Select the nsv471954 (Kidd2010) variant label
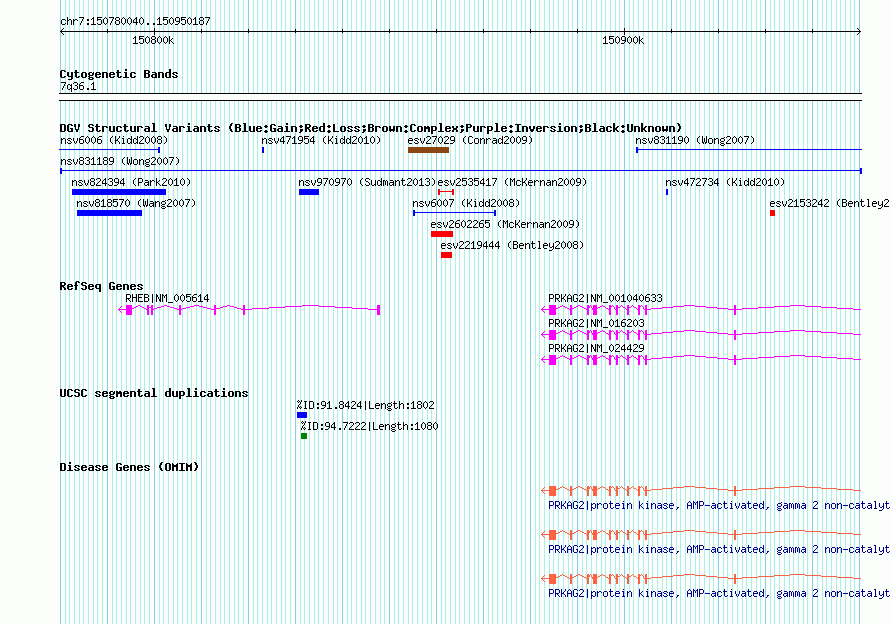The height and width of the screenshot is (624, 890). coord(321,140)
